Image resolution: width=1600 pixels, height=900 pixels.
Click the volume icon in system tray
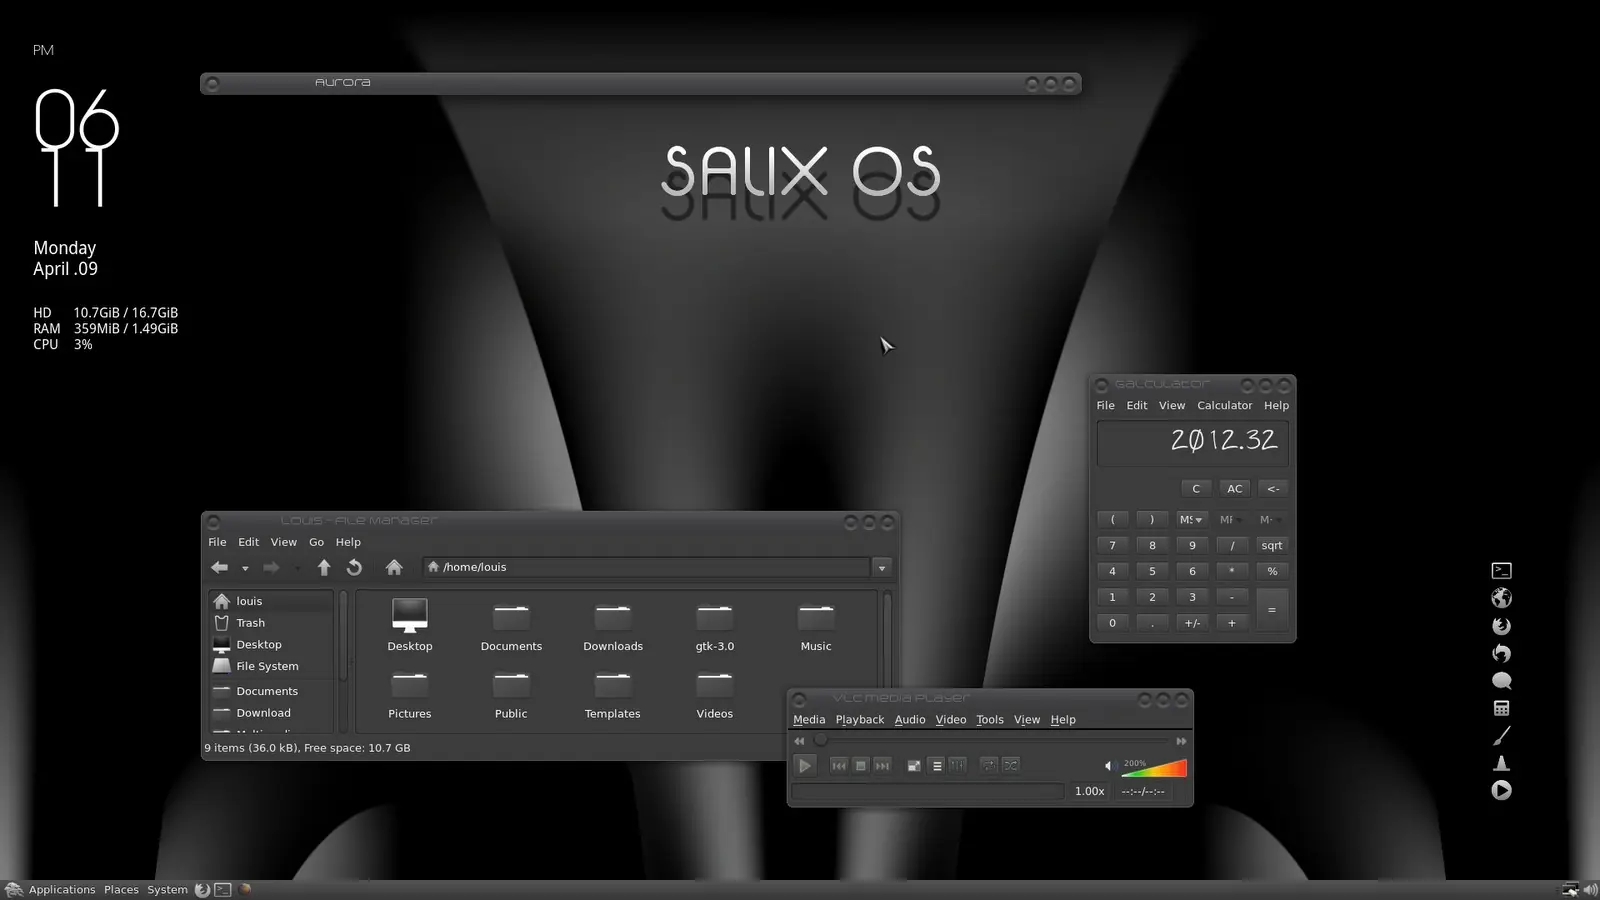click(1590, 890)
